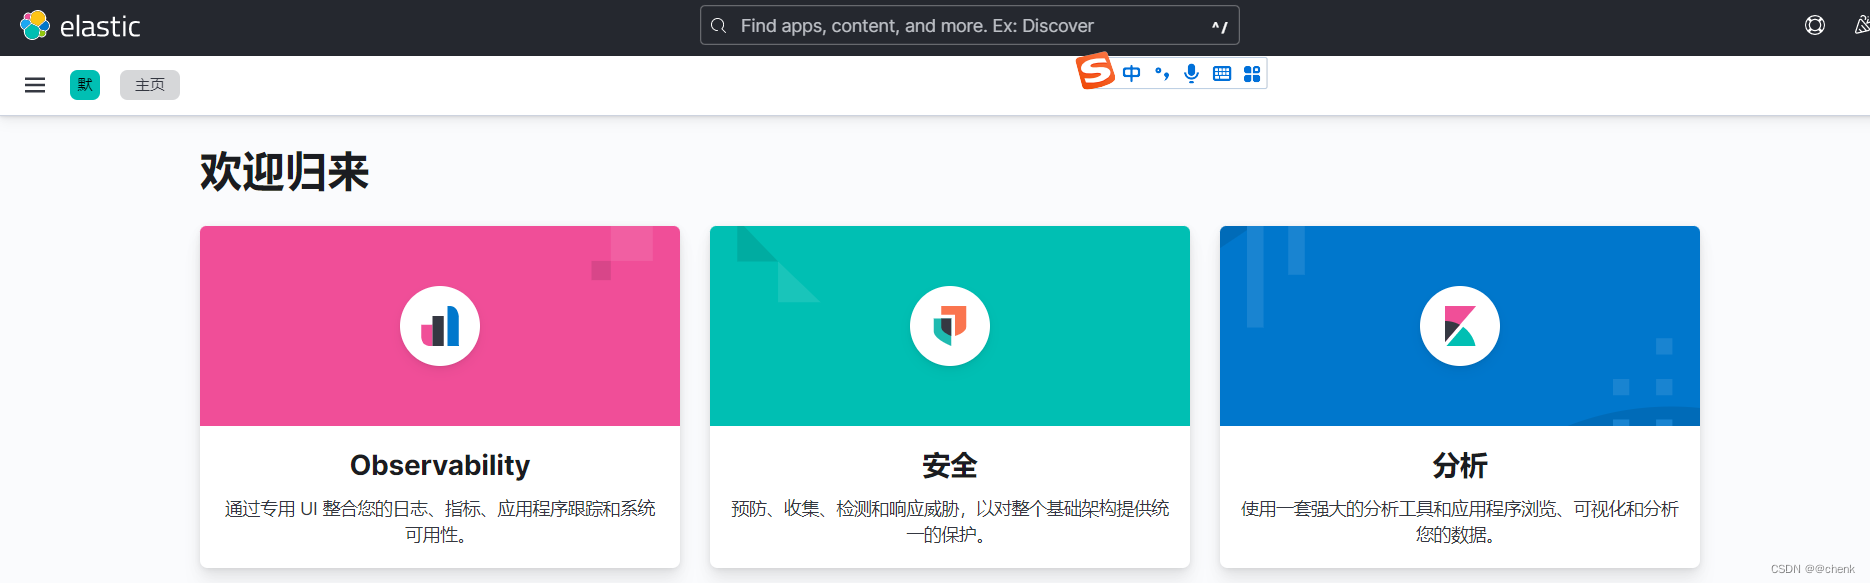1870x583 pixels.
Task: Toggle the punctuation mode icon in IME bar
Action: click(1162, 73)
